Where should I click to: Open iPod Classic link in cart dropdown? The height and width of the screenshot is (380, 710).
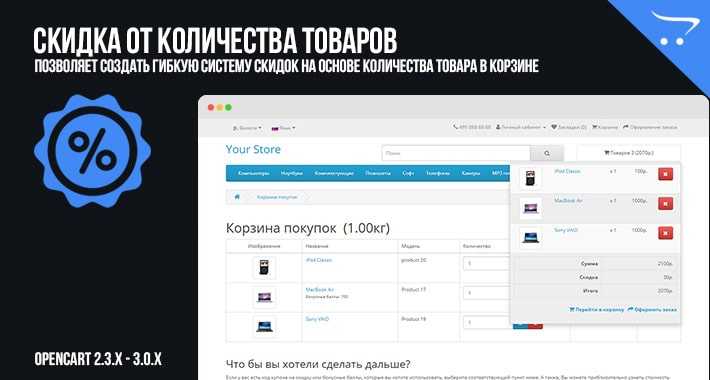(x=567, y=171)
